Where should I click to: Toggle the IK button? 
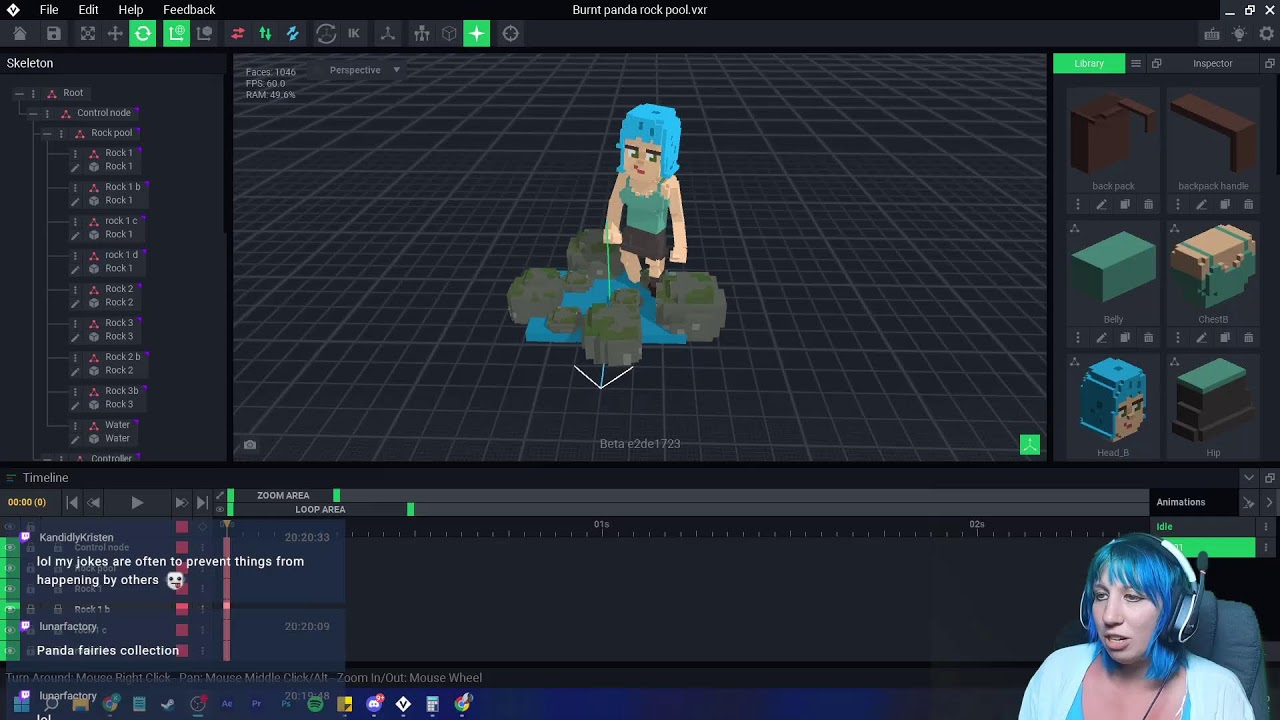(354, 34)
